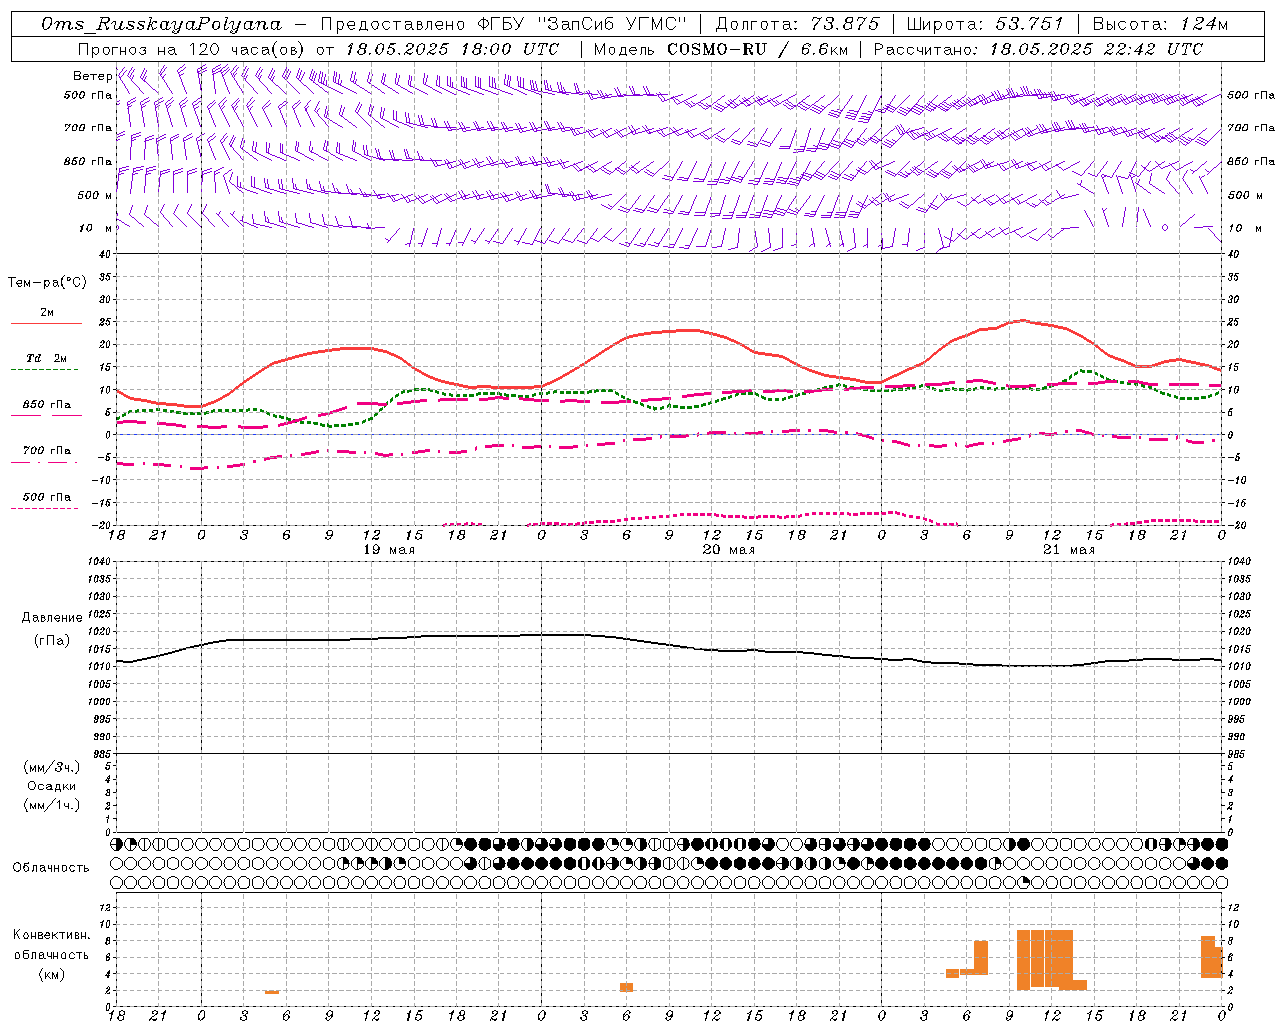Screen dimensions: 1280x1024
Task: Click the 19 мая date label
Action: click(389, 550)
